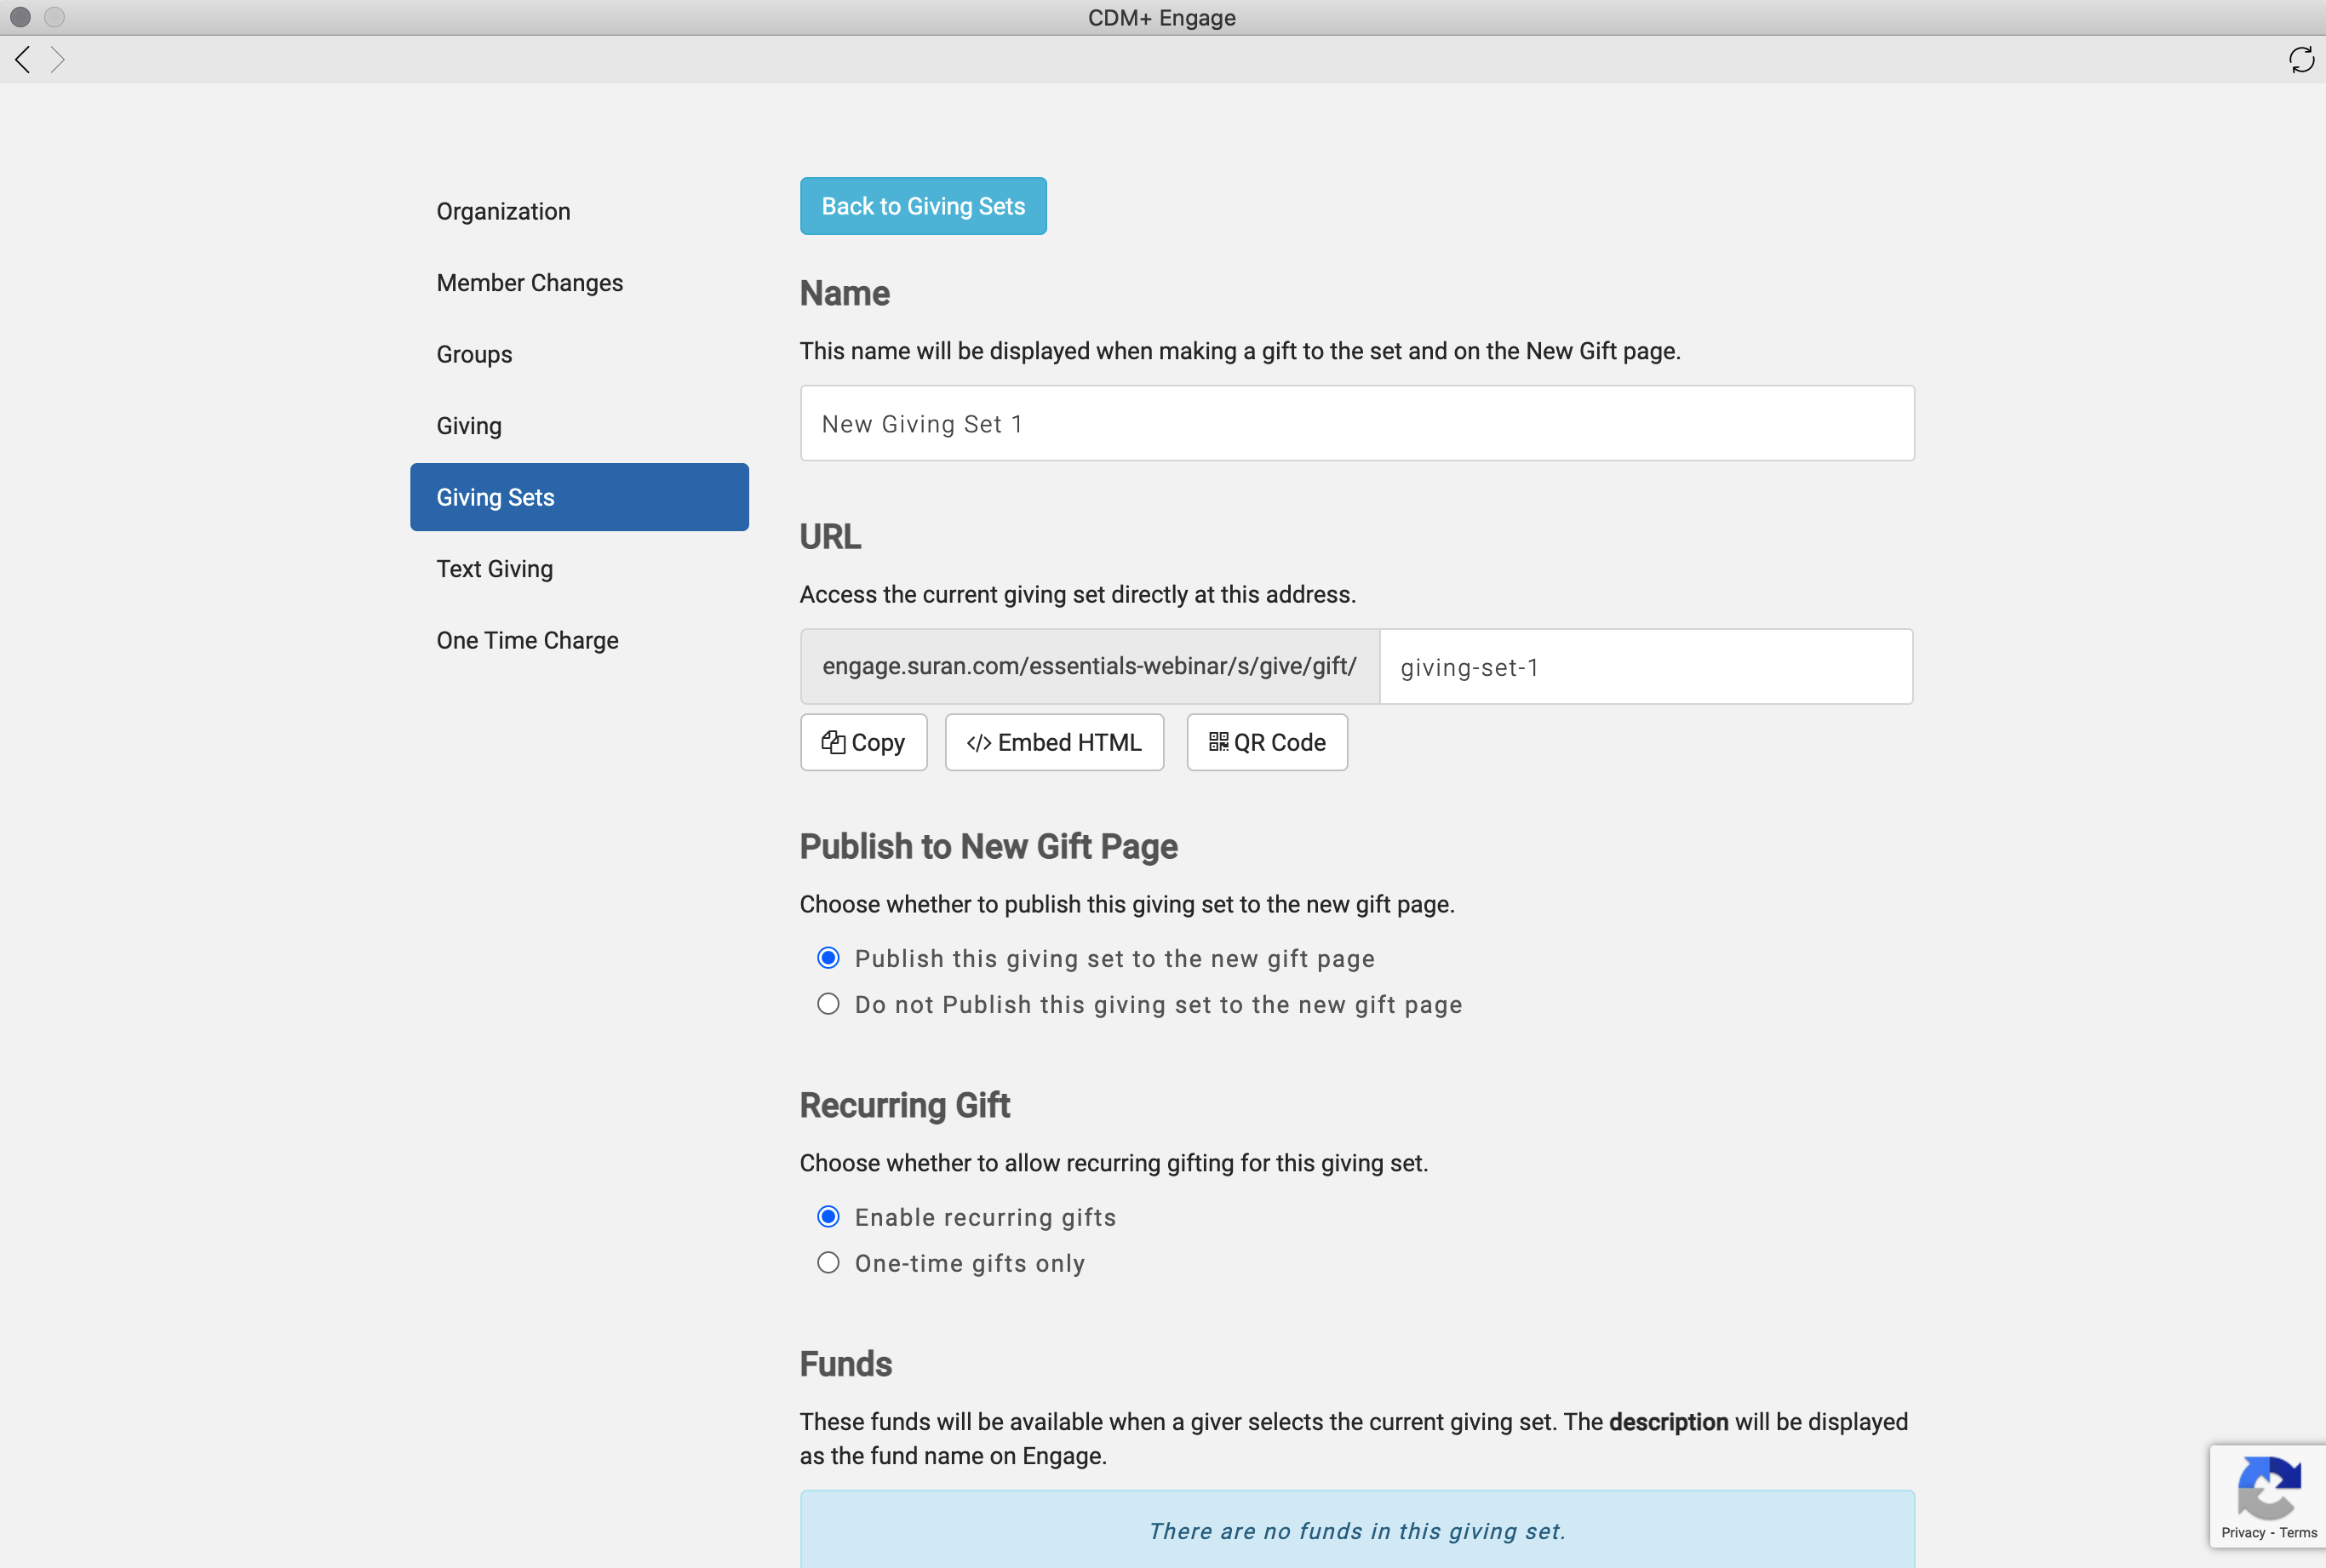Switch to Text Giving settings

494,569
